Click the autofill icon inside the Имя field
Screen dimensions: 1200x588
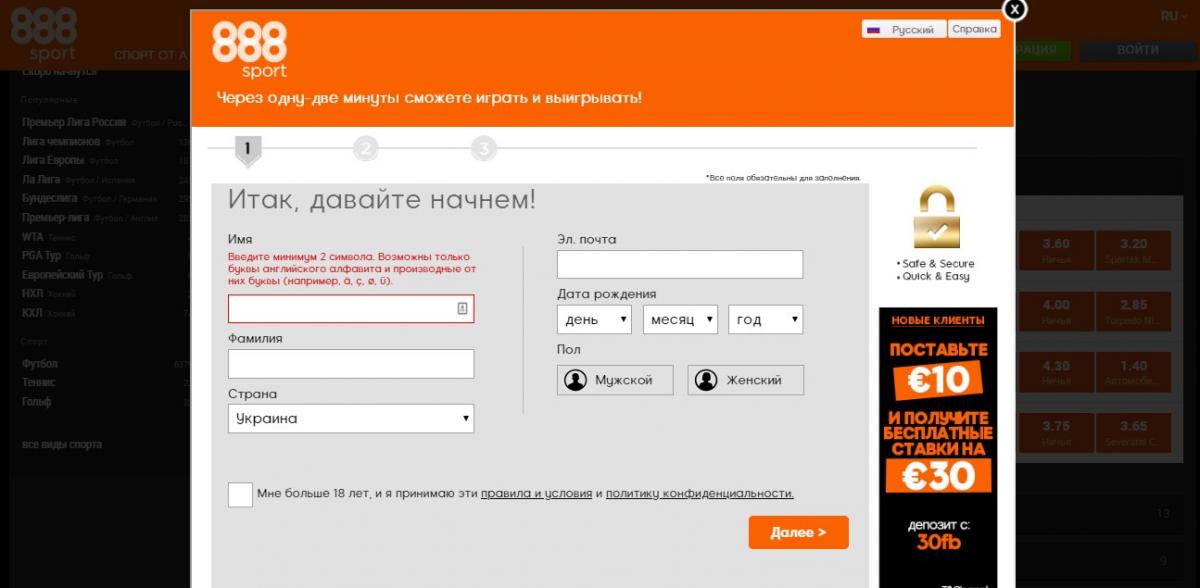(x=462, y=309)
